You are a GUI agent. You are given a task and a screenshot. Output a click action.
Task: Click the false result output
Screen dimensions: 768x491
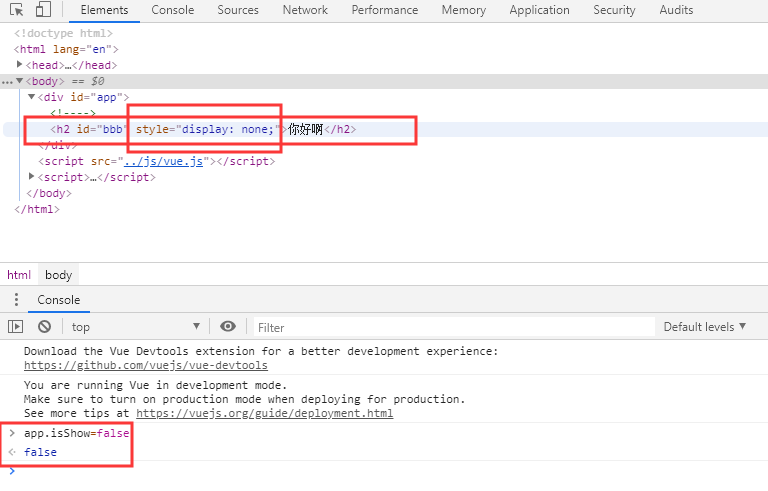click(40, 452)
